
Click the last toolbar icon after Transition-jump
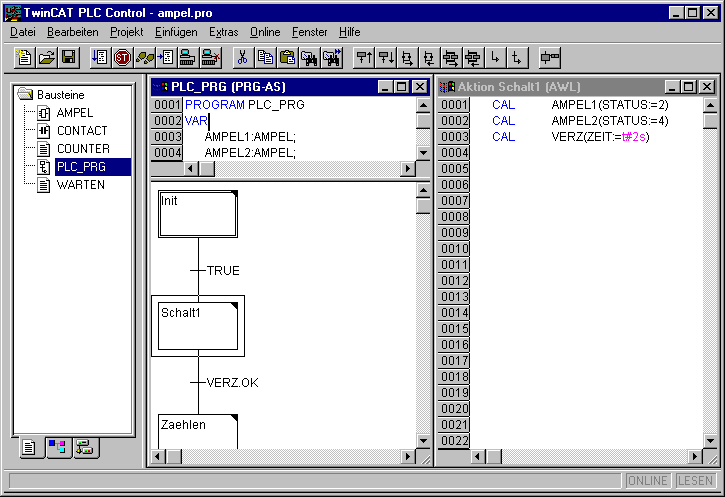point(550,58)
